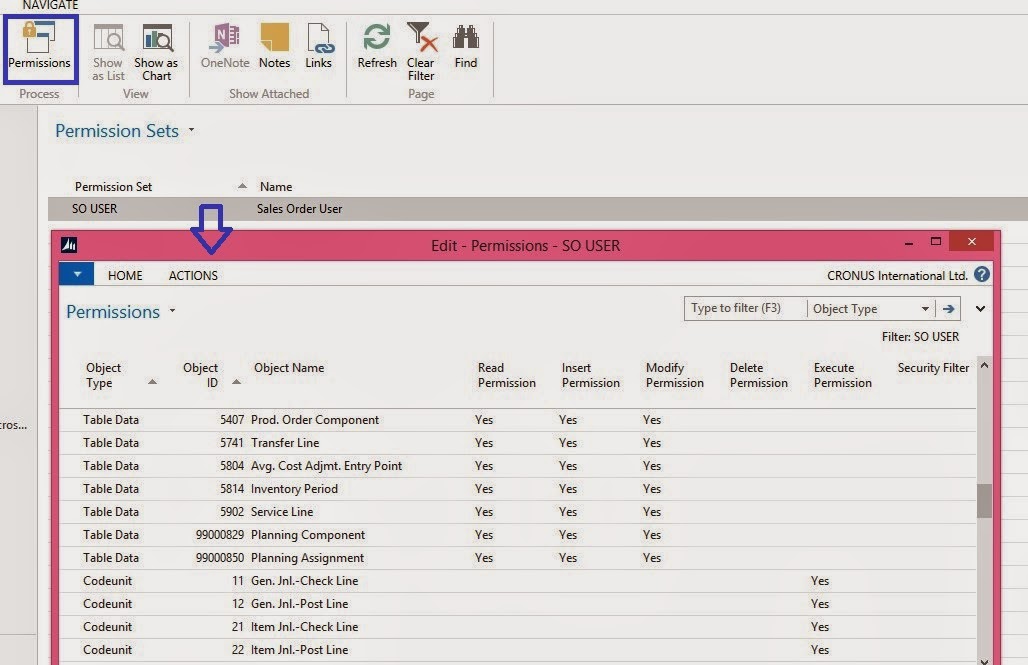The width and height of the screenshot is (1028, 665).
Task: Open the Notes icon
Action: coord(274,50)
